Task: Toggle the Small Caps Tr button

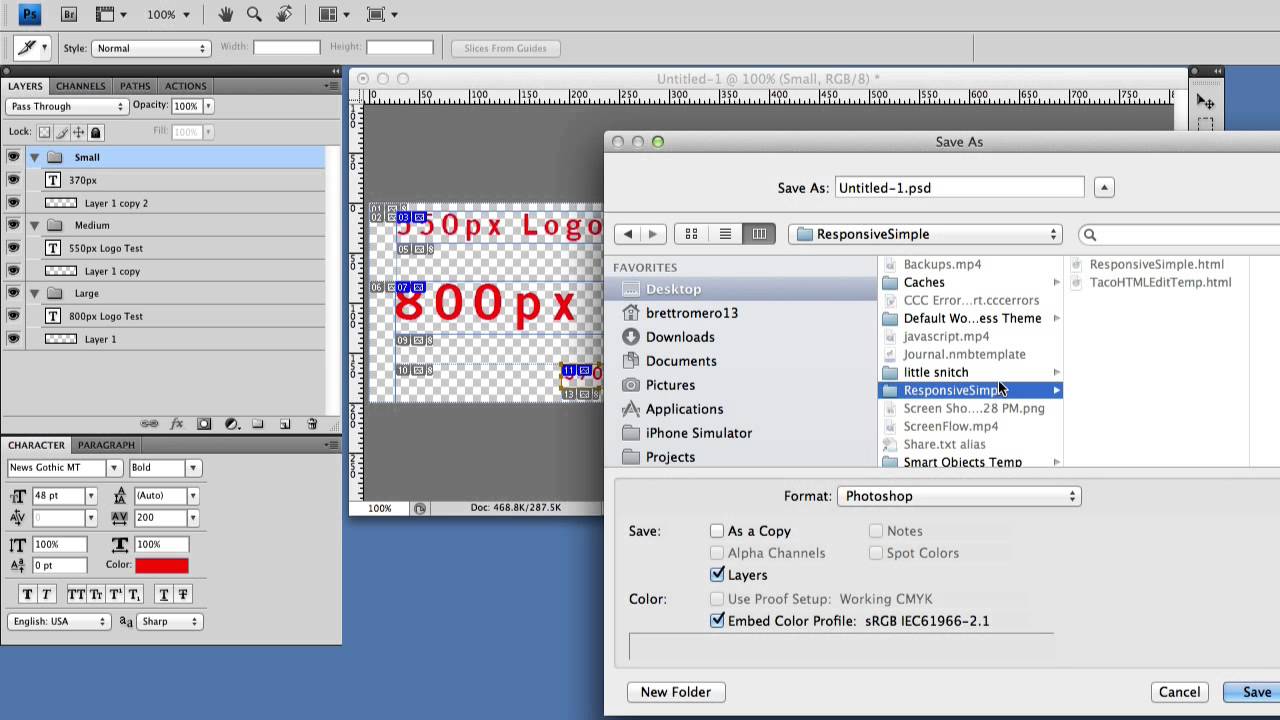Action: pyautogui.click(x=96, y=594)
